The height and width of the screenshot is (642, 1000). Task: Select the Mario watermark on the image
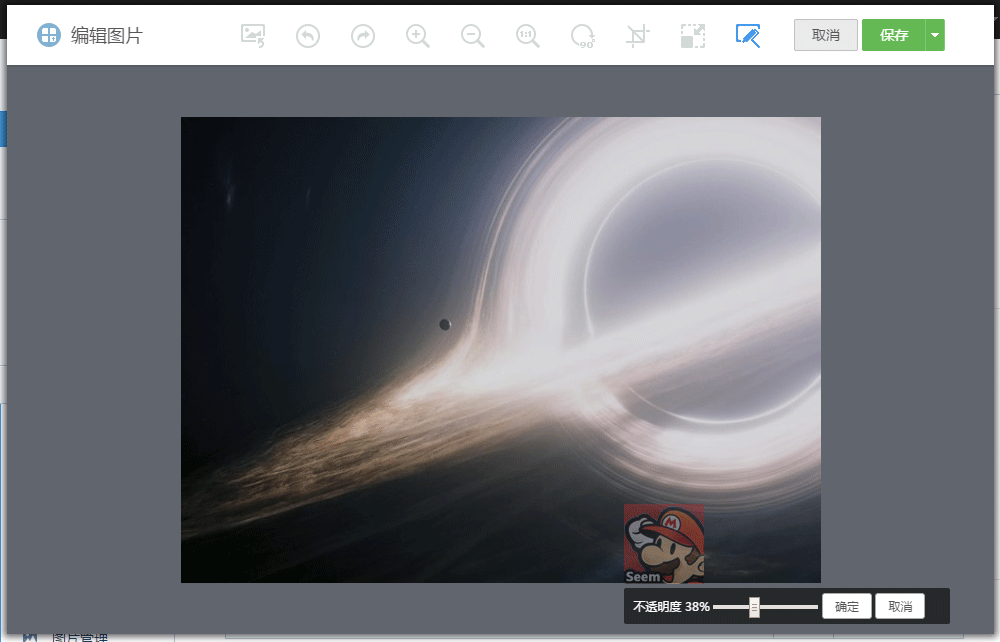(x=664, y=543)
